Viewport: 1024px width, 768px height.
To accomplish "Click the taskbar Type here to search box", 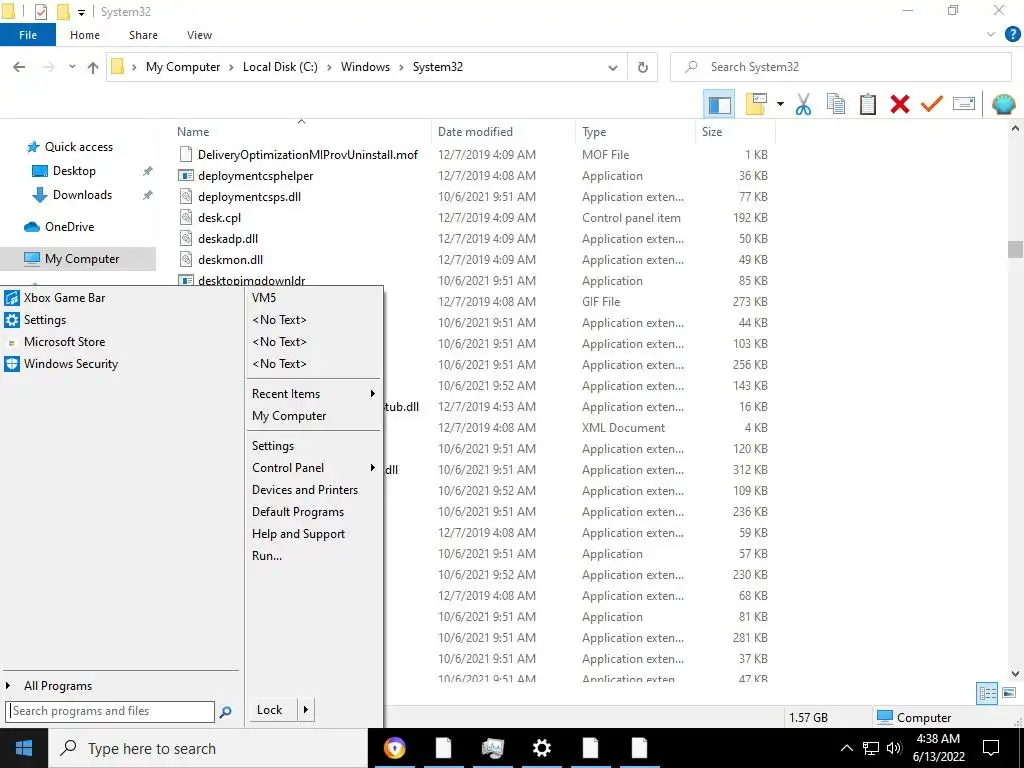I will point(208,748).
